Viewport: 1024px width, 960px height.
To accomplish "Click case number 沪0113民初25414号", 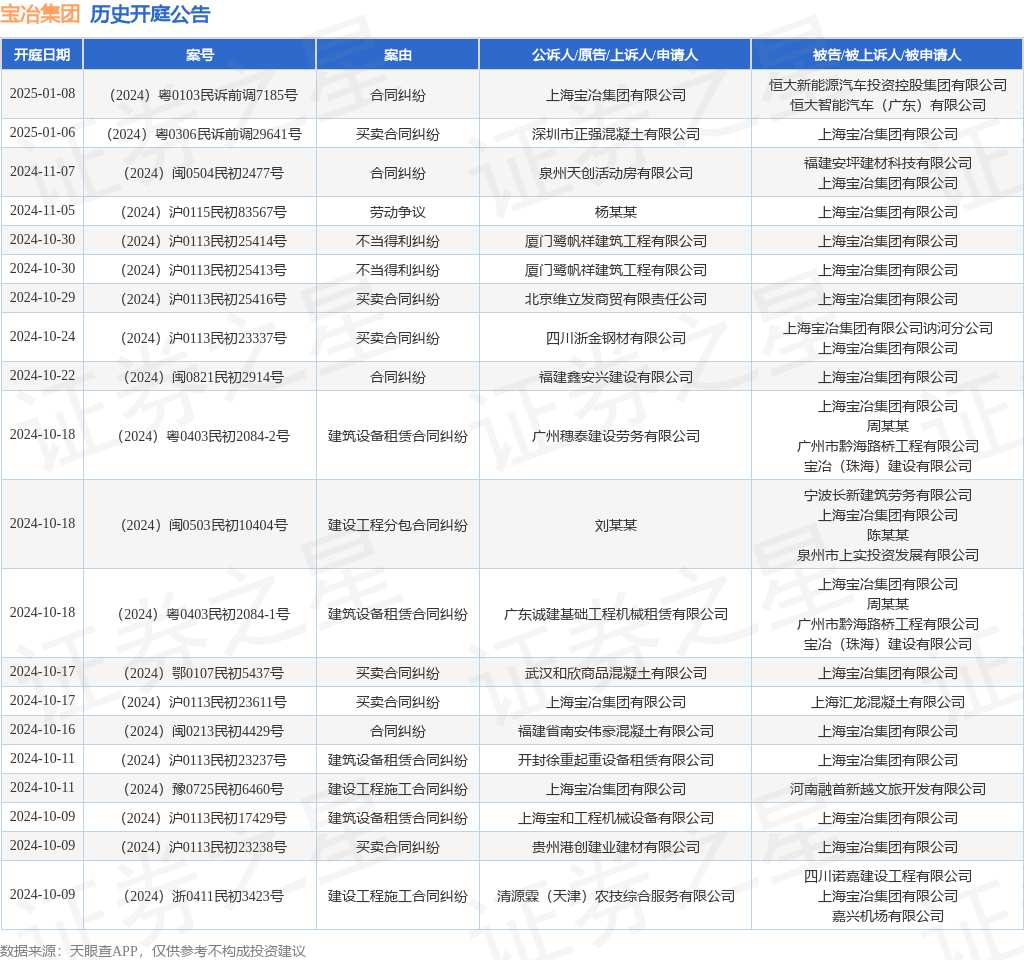I will 203,242.
